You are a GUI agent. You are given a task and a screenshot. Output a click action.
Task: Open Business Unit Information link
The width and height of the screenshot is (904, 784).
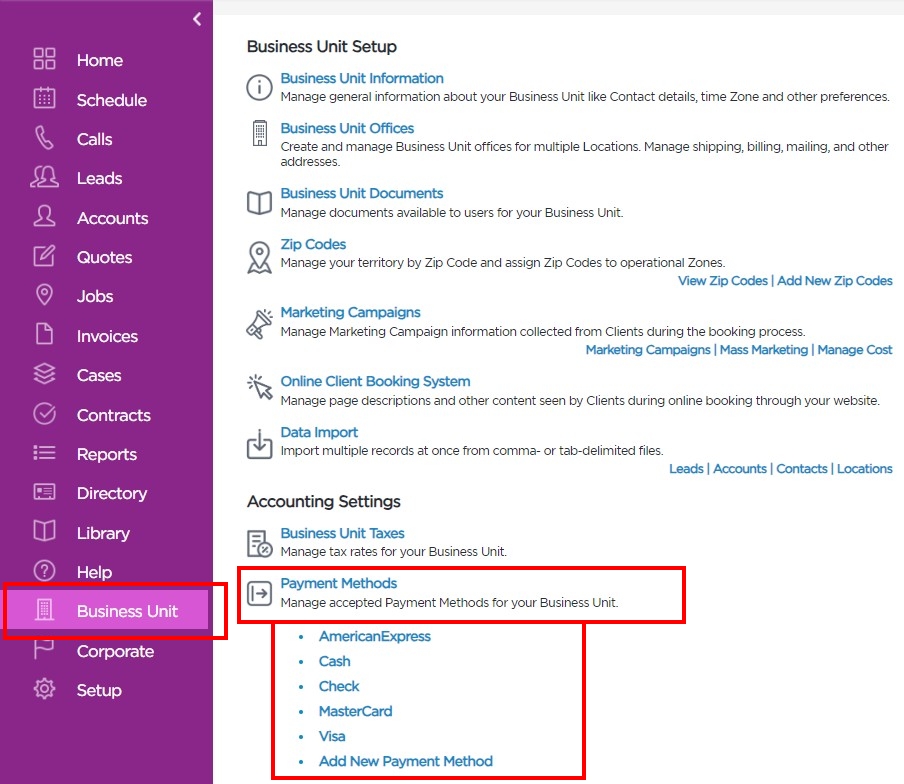click(362, 78)
